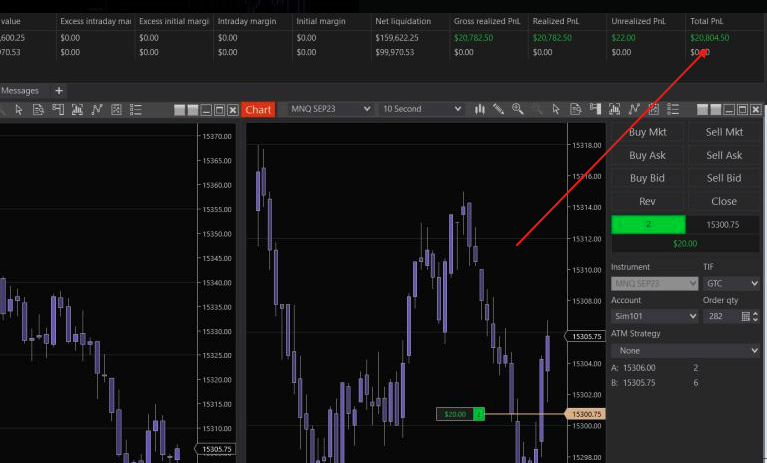Click the Buy Ask button
Viewport: 767px width, 463px height.
pos(647,155)
